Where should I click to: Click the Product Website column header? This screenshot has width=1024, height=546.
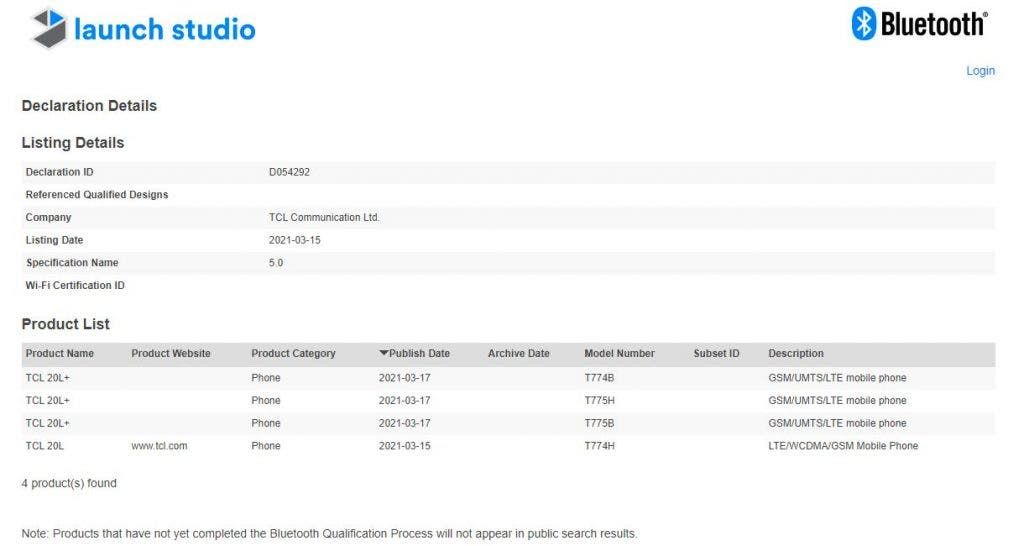pos(170,353)
